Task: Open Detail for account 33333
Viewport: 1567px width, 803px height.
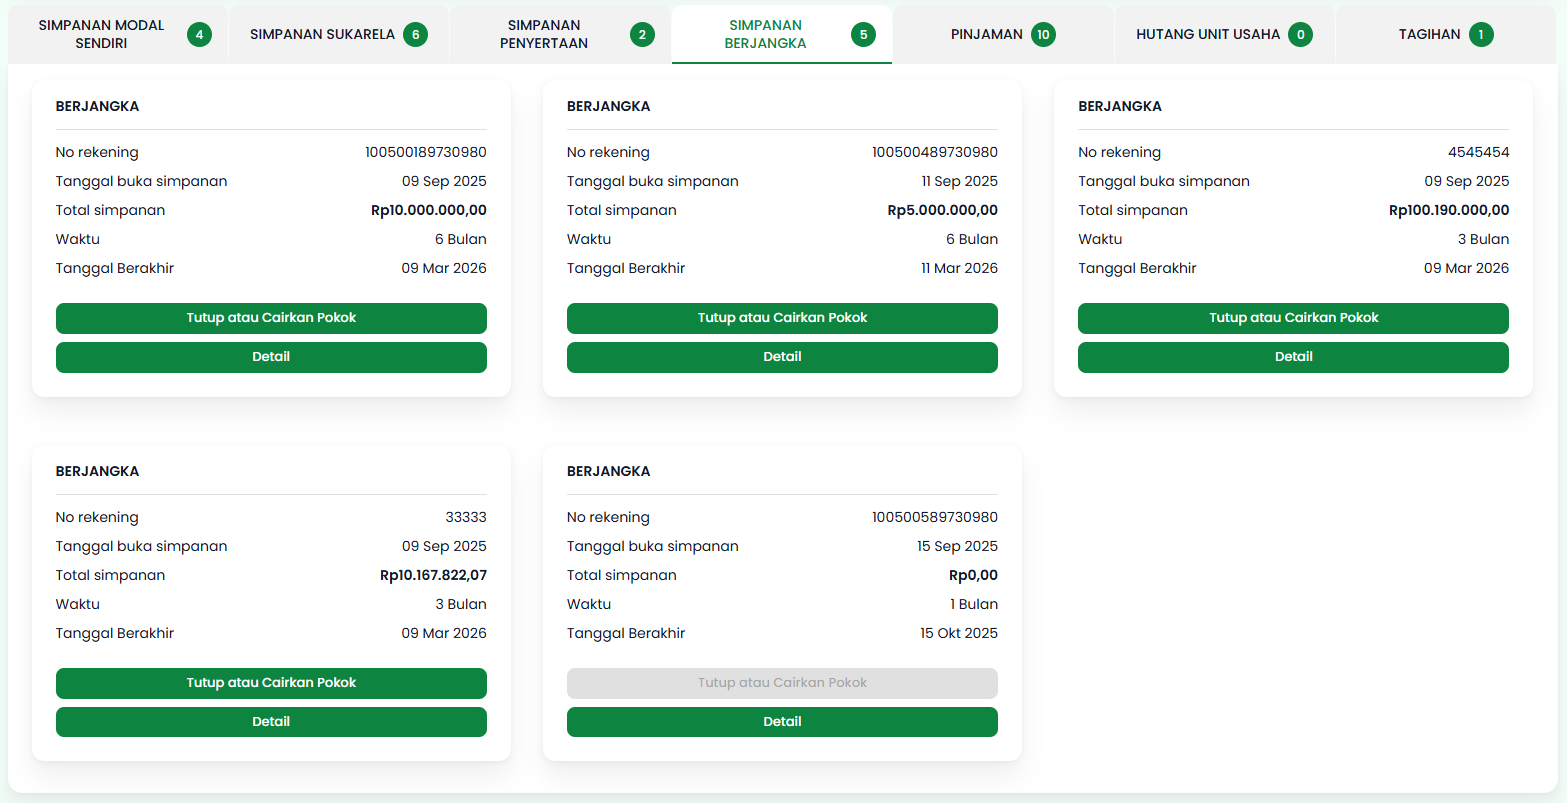Action: pos(271,722)
